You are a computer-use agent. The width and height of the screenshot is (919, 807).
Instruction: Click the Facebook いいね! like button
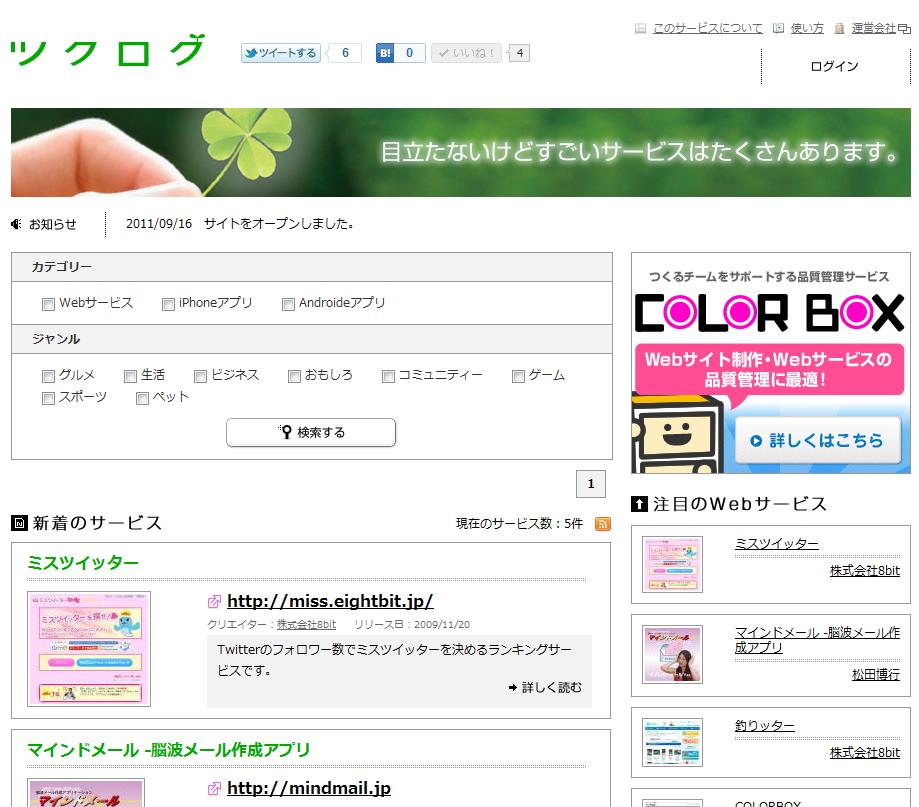(466, 53)
